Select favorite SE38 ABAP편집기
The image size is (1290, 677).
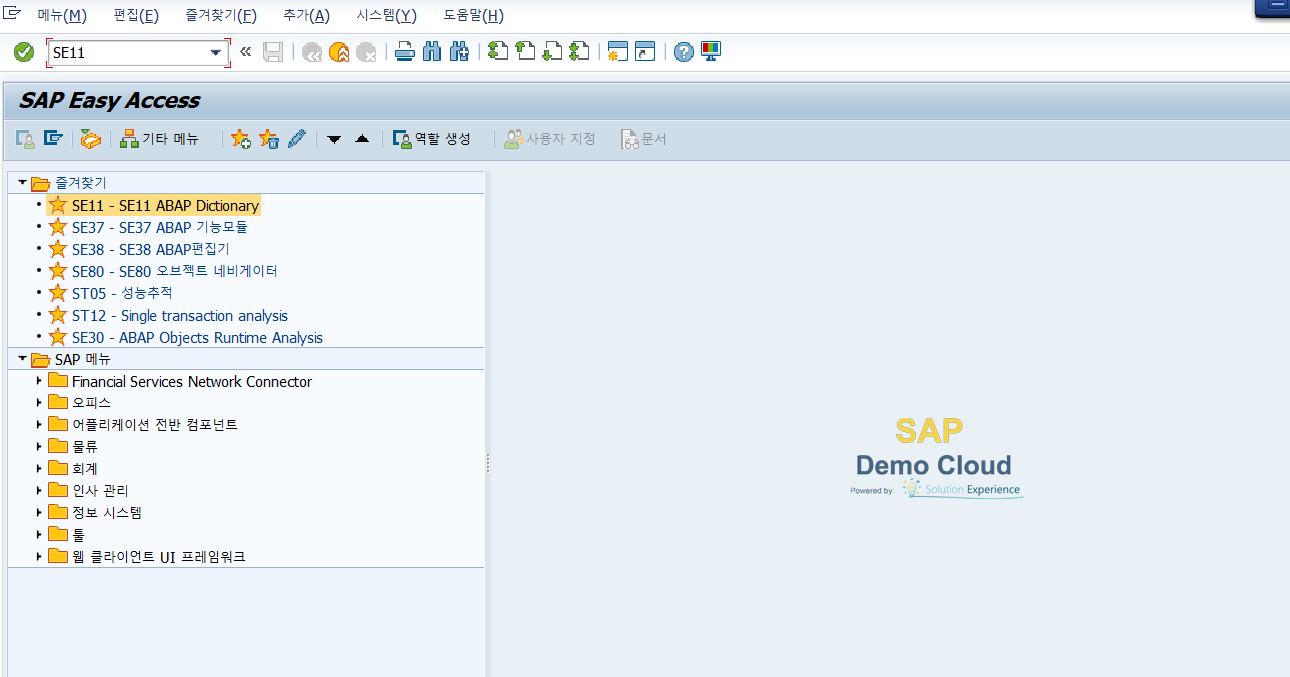click(x=151, y=250)
